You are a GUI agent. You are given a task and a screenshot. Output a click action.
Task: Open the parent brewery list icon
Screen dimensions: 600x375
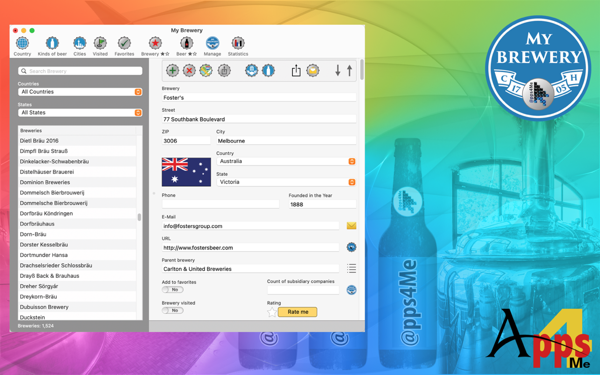(351, 269)
